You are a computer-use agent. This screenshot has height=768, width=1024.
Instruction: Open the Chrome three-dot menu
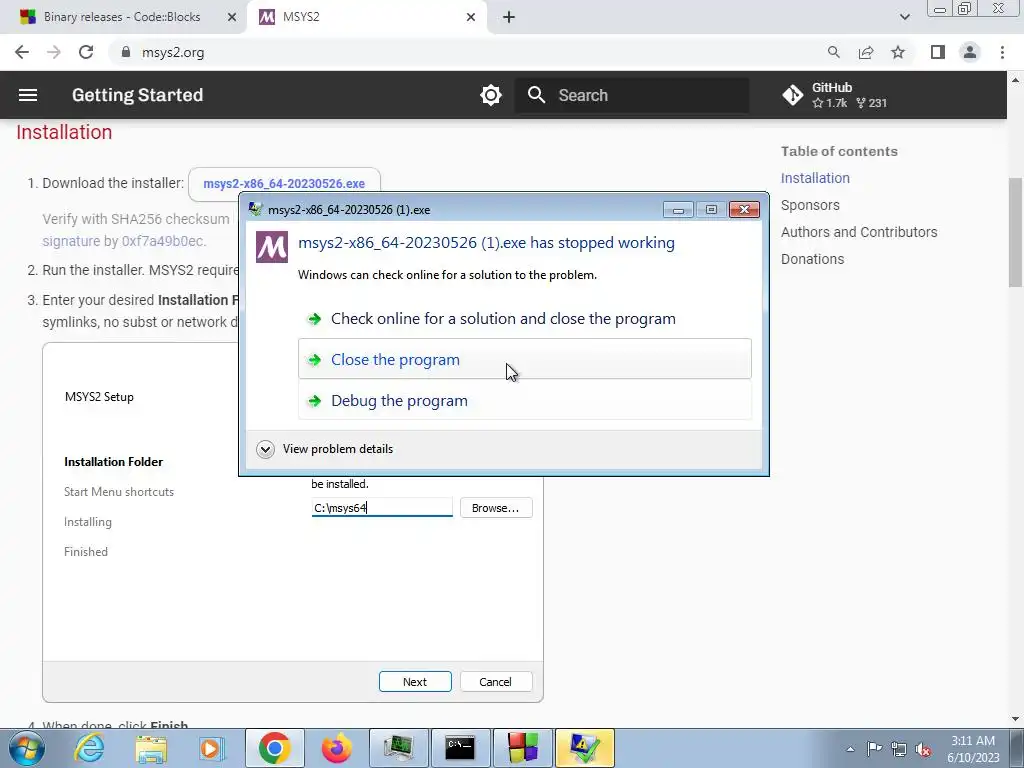coord(1002,52)
